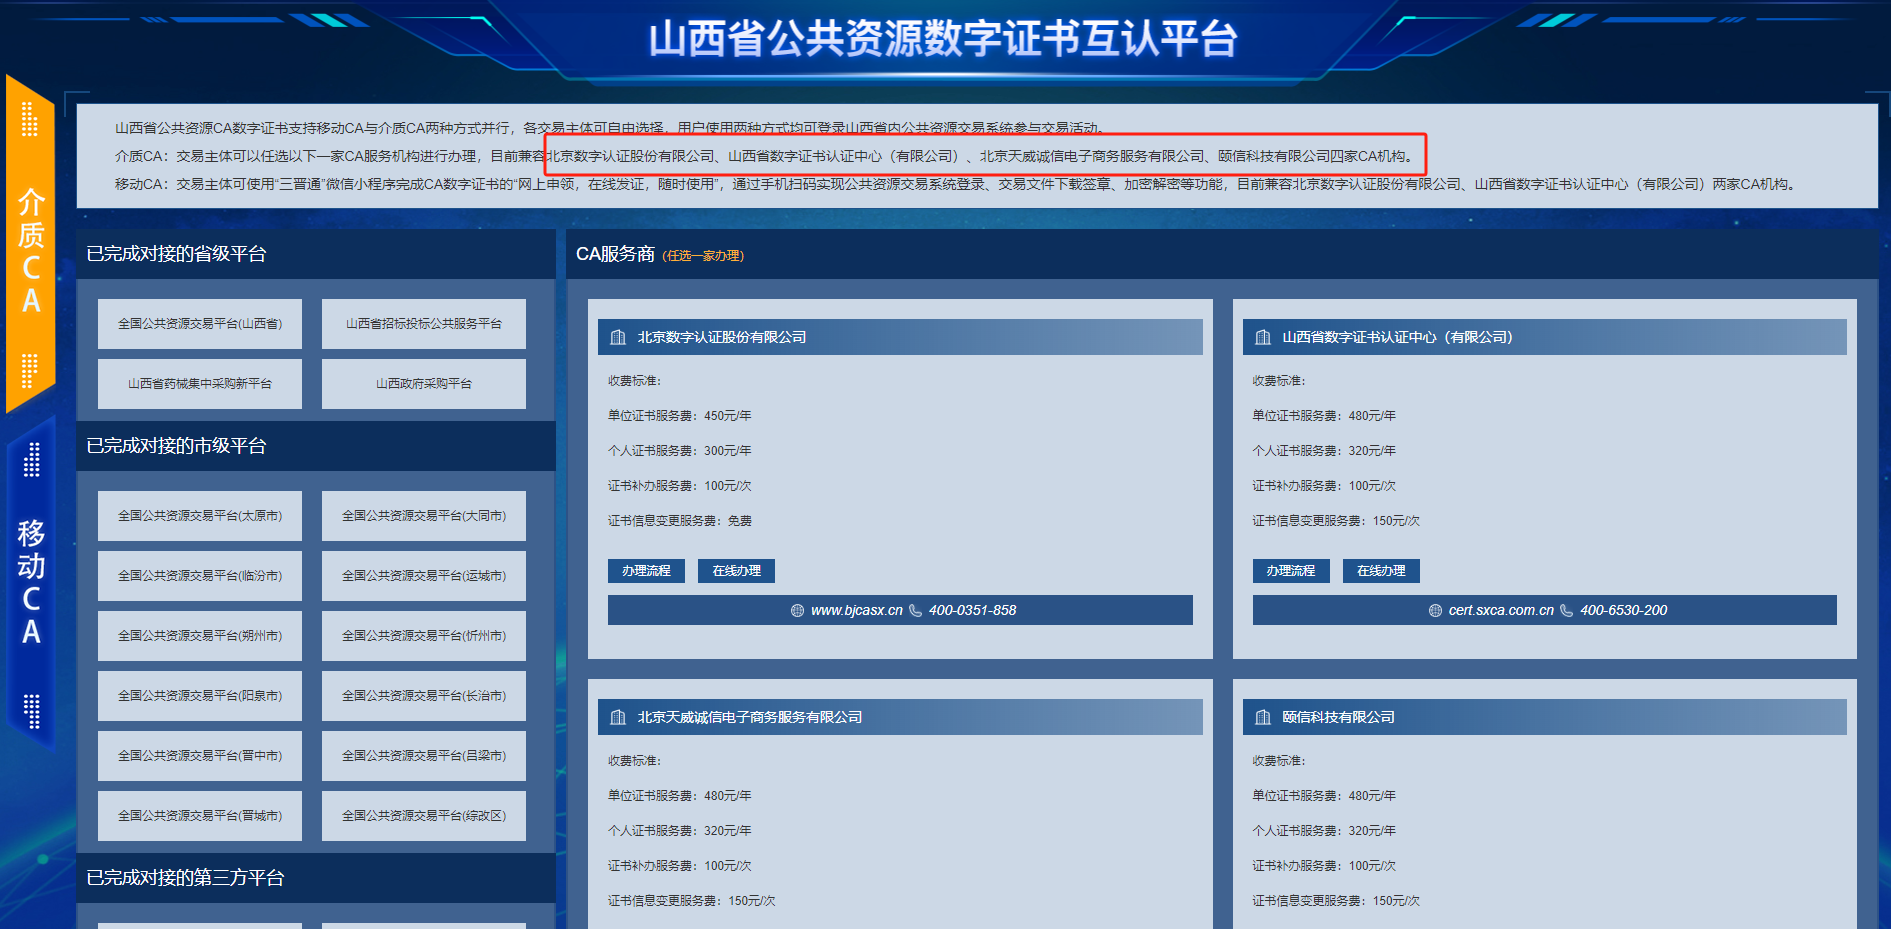Click the globe icon before cert.sxca.com.cn
This screenshot has height=929, width=1891.
1435,611
